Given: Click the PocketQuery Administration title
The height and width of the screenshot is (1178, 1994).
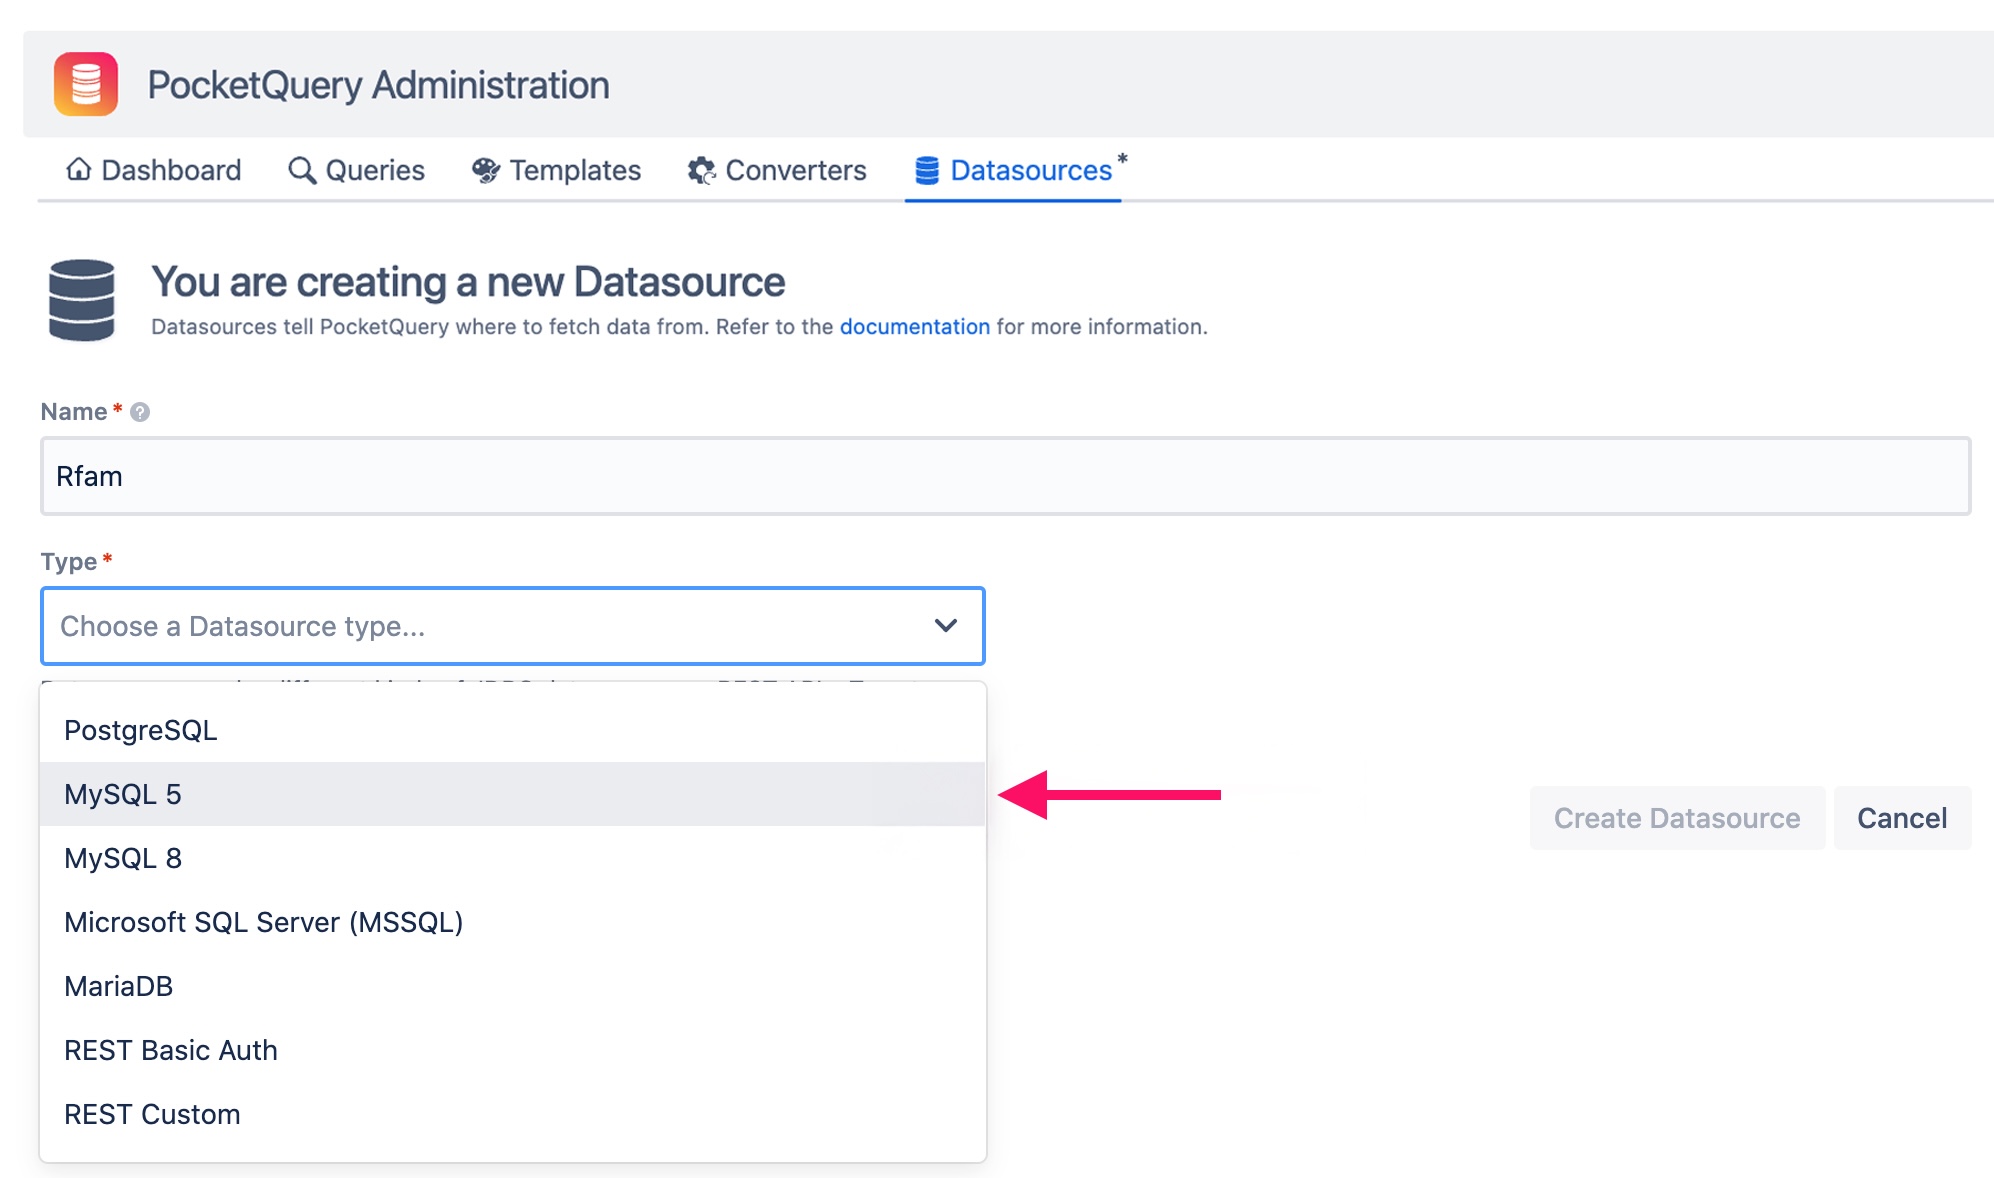Looking at the screenshot, I should pos(378,85).
